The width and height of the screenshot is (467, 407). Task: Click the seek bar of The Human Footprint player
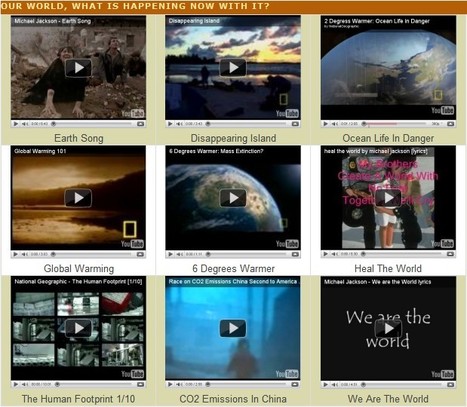point(94,384)
